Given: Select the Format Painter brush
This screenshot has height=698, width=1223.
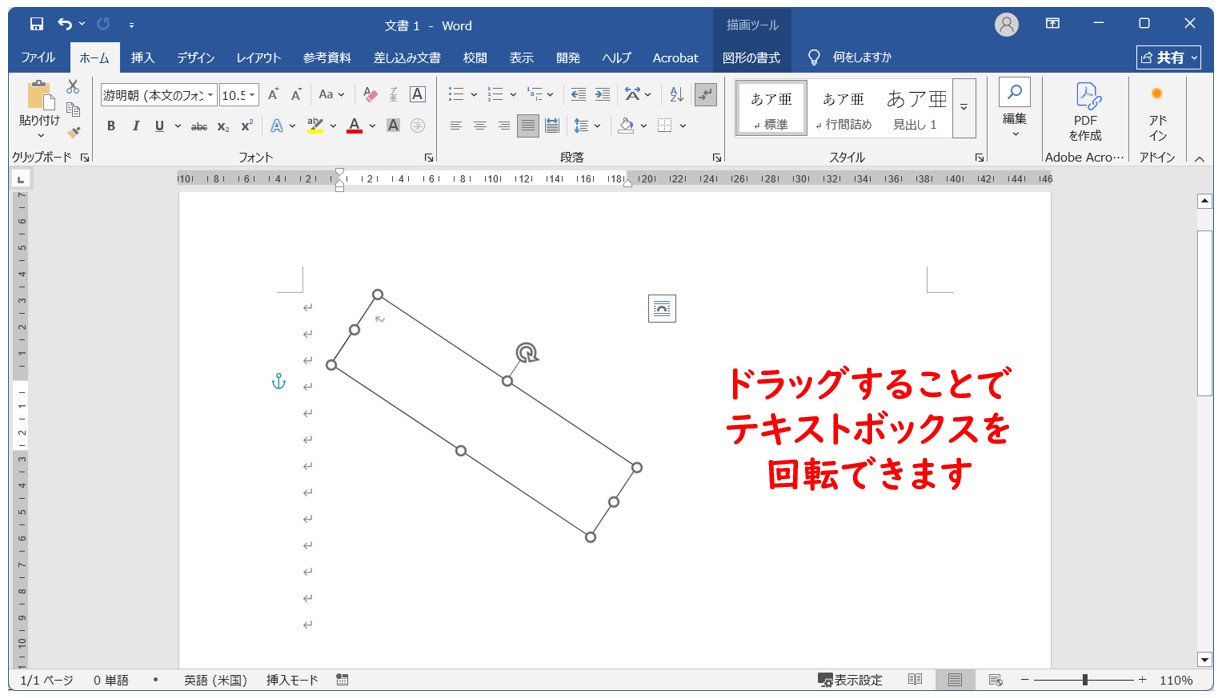Looking at the screenshot, I should point(73,132).
